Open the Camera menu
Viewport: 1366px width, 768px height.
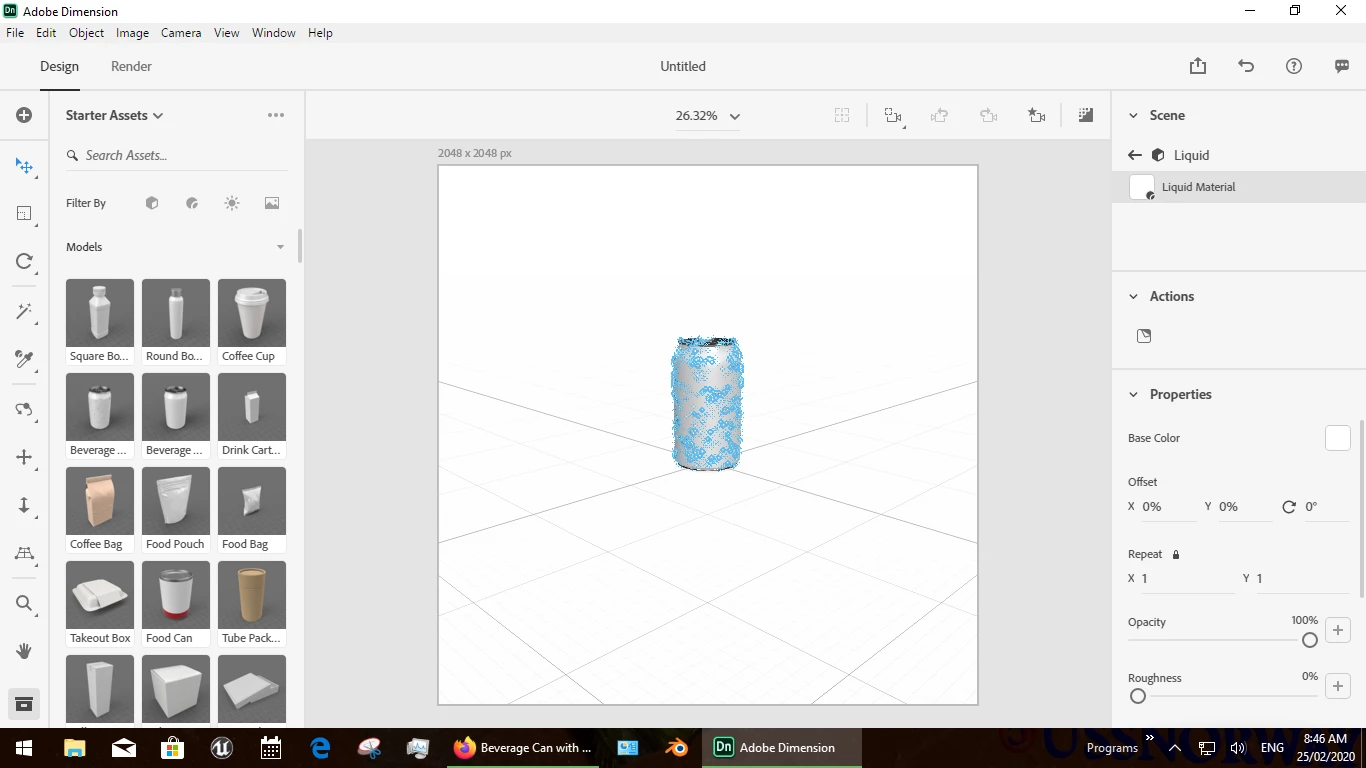tap(181, 33)
